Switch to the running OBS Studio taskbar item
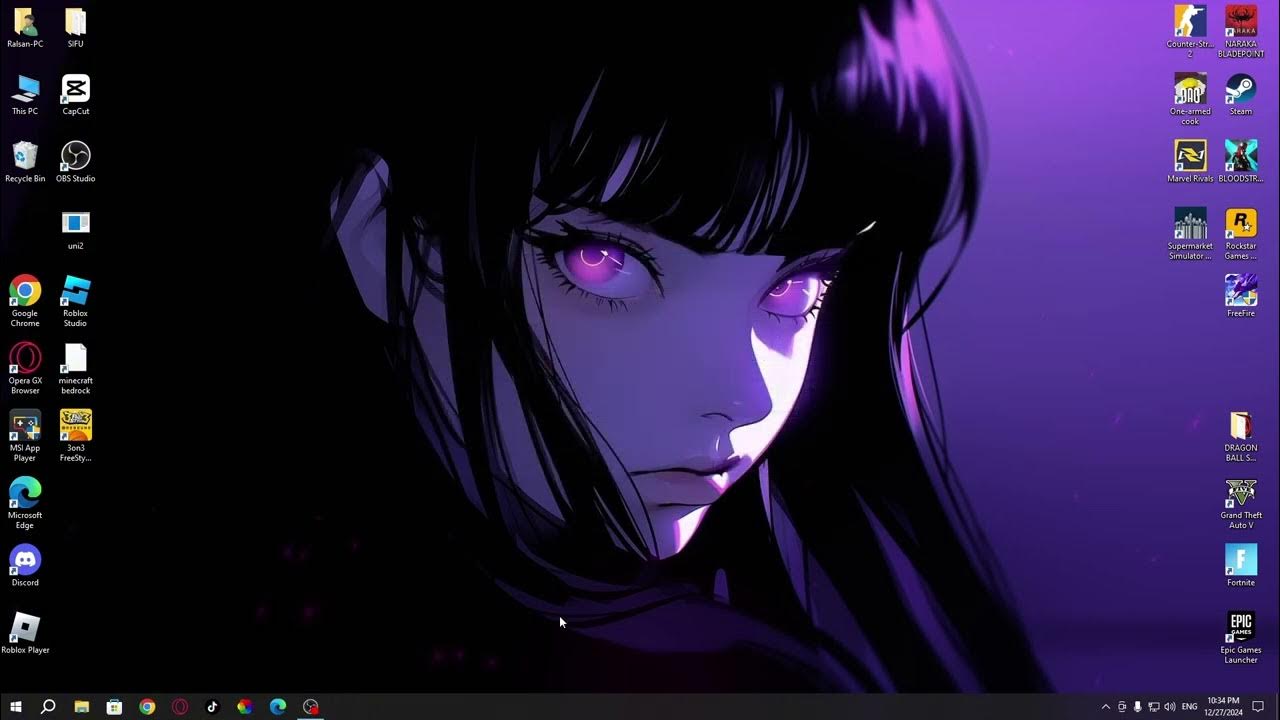1280x720 pixels. [311, 706]
